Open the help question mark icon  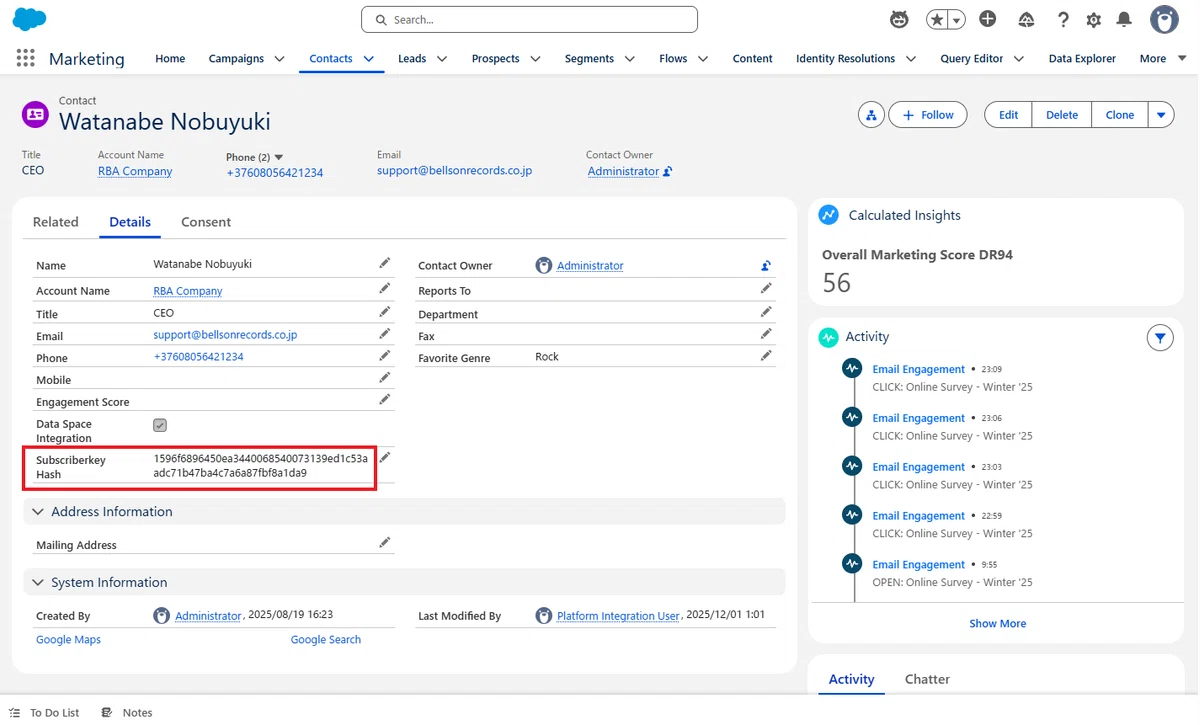click(1063, 19)
